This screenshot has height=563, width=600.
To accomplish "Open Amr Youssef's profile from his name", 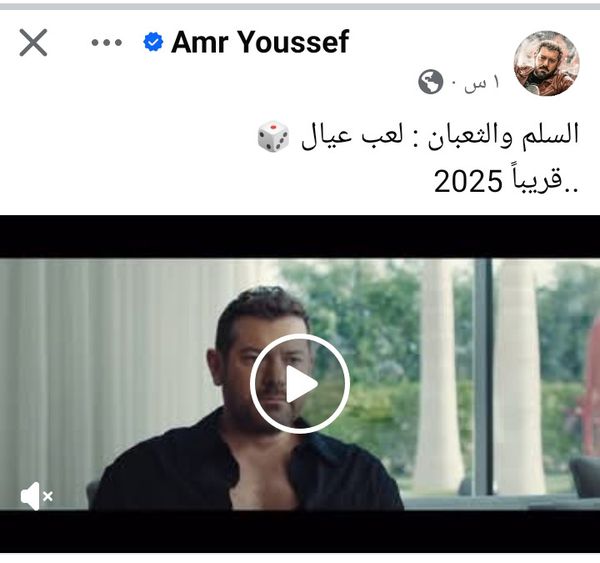I will point(260,42).
